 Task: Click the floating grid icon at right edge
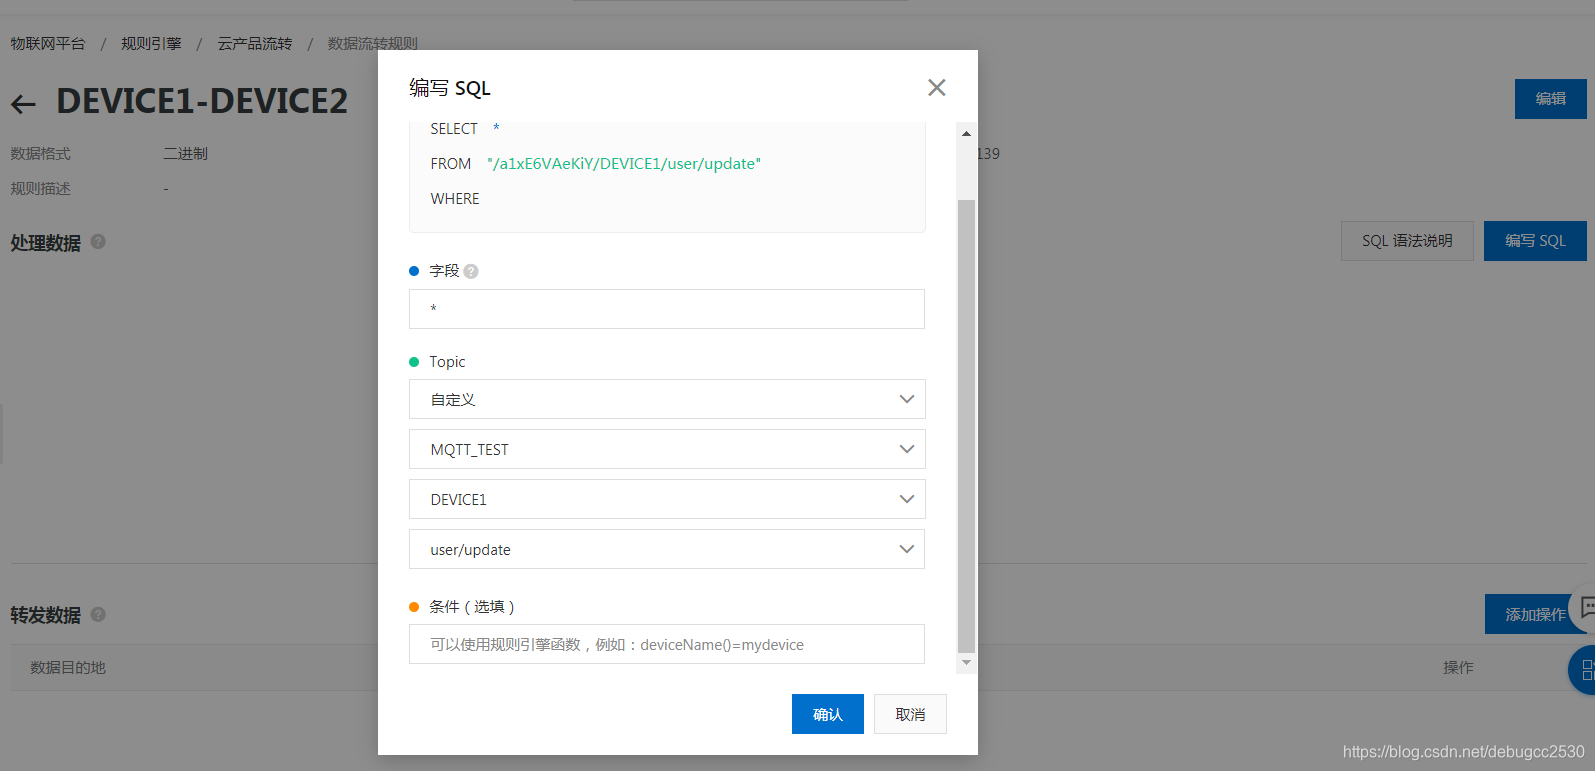[1584, 670]
